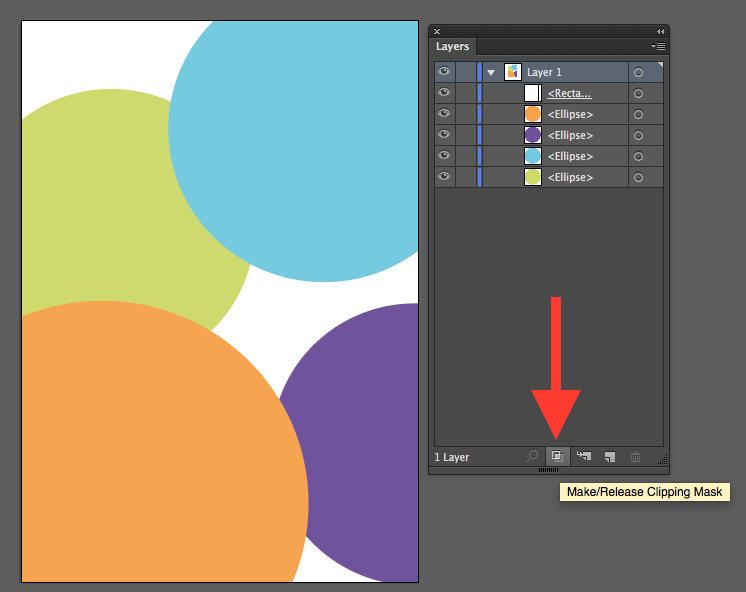Image resolution: width=746 pixels, height=592 pixels.
Task: Toggle lock column for Rectangle sublayer
Action: click(466, 93)
